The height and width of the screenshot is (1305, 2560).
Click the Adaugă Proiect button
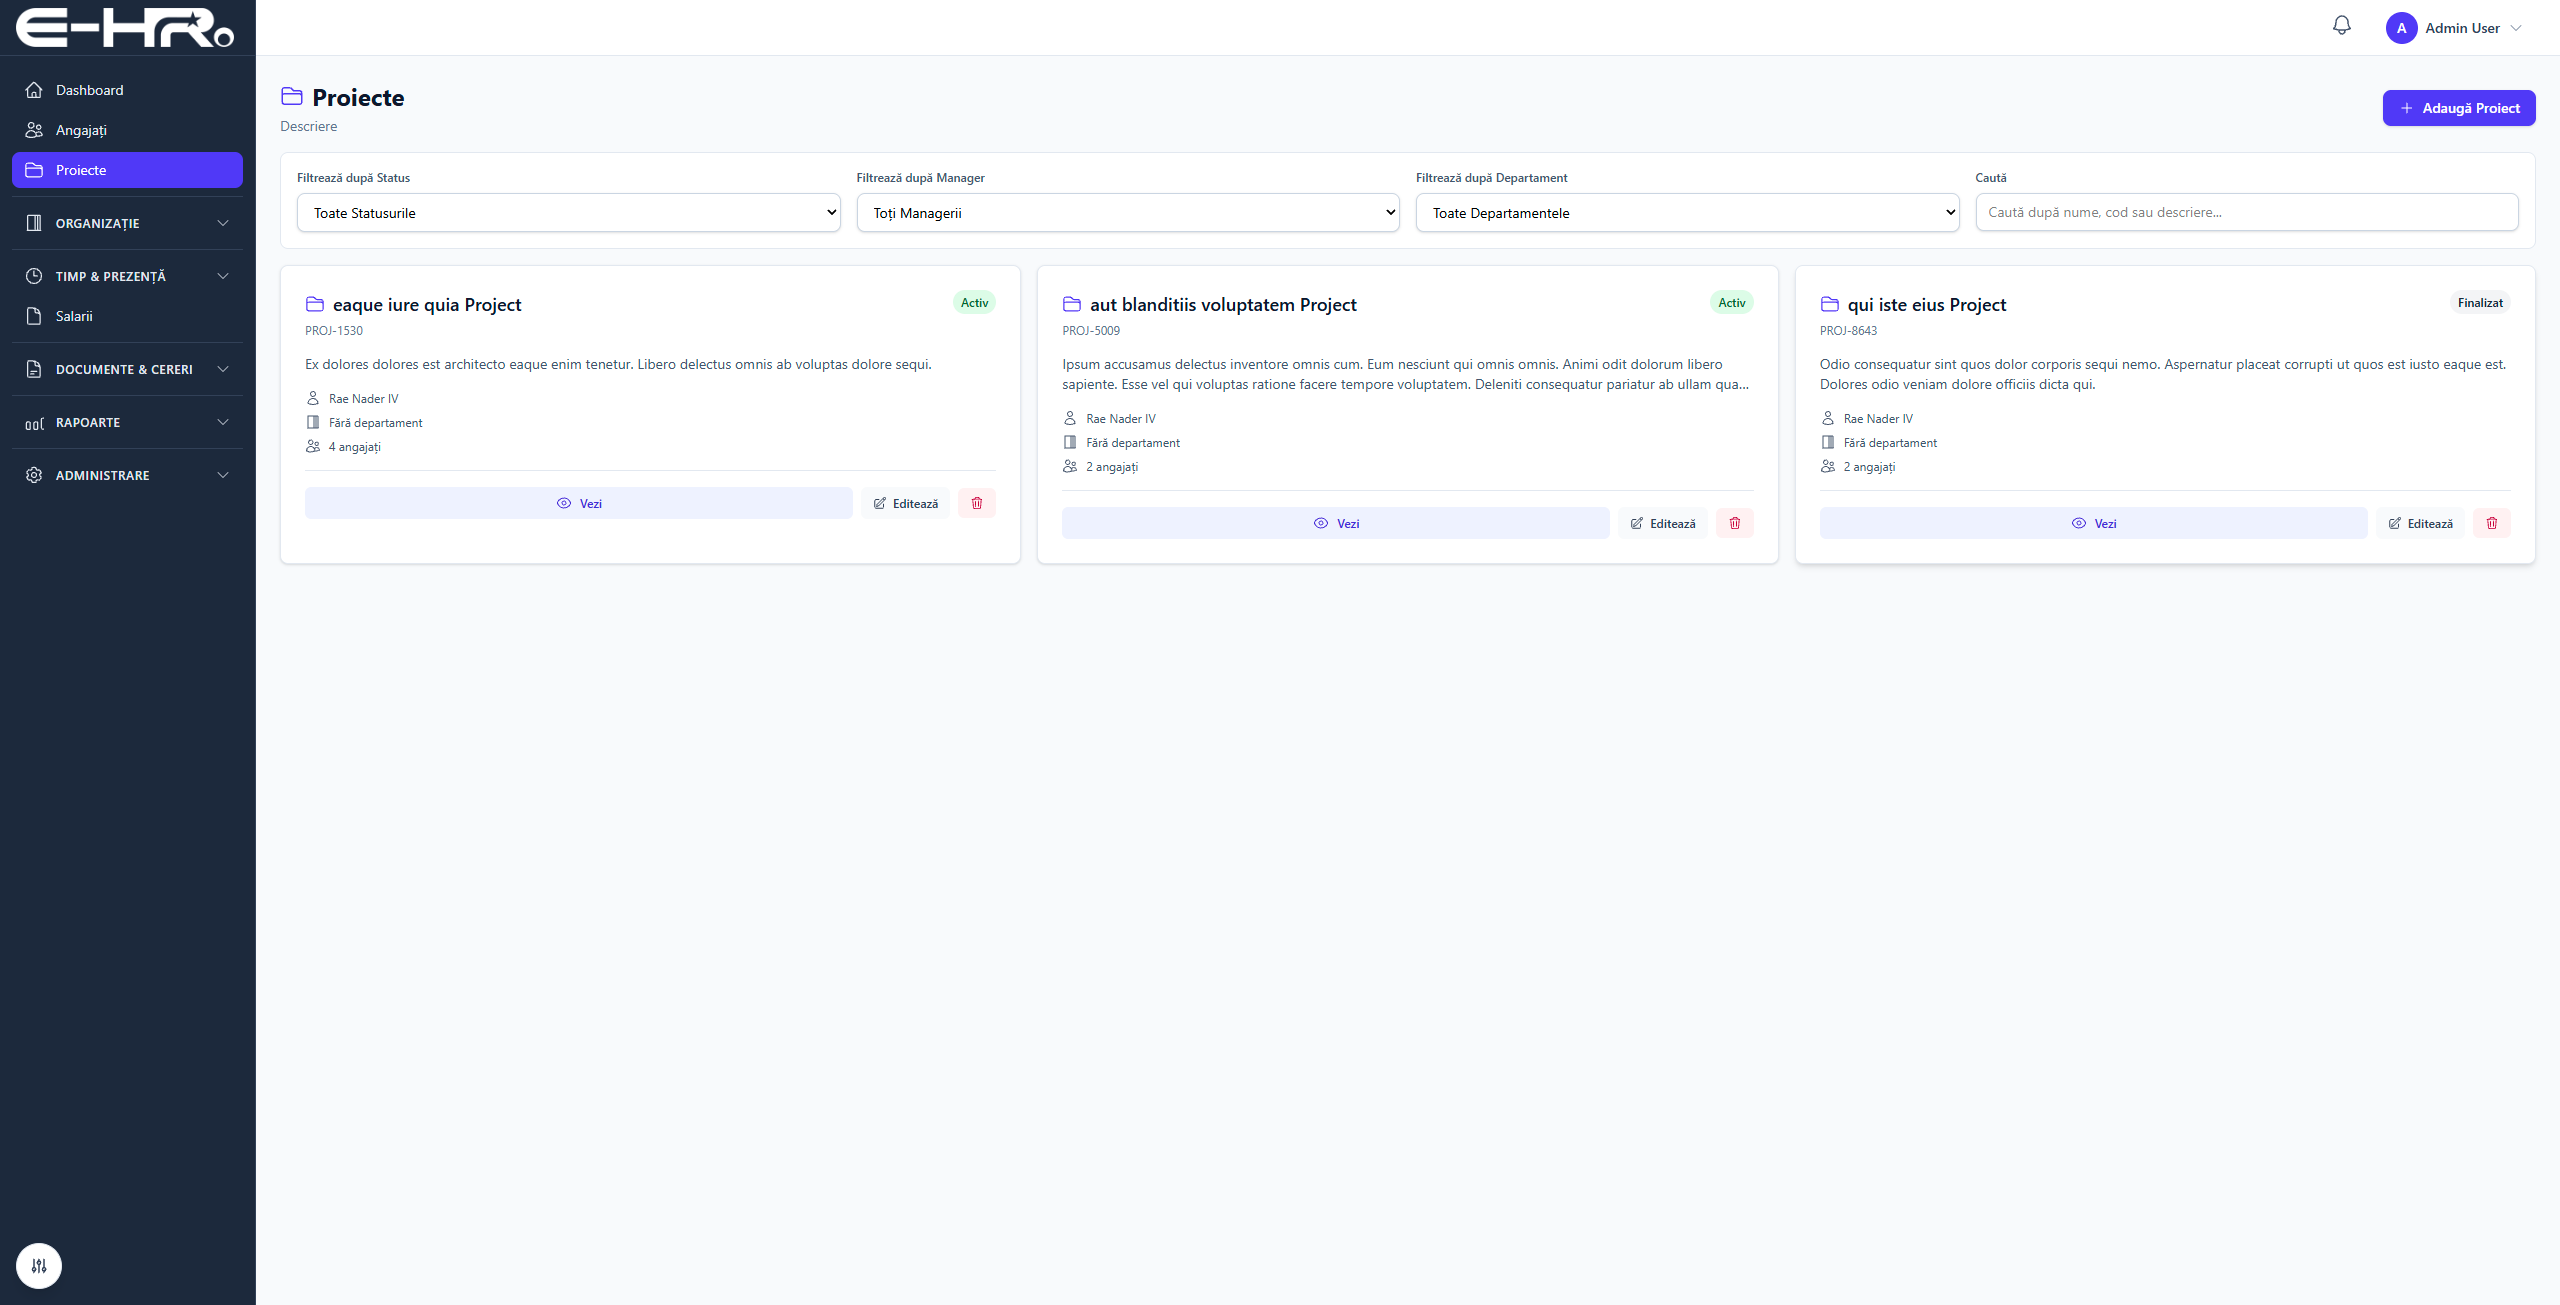(x=2458, y=108)
